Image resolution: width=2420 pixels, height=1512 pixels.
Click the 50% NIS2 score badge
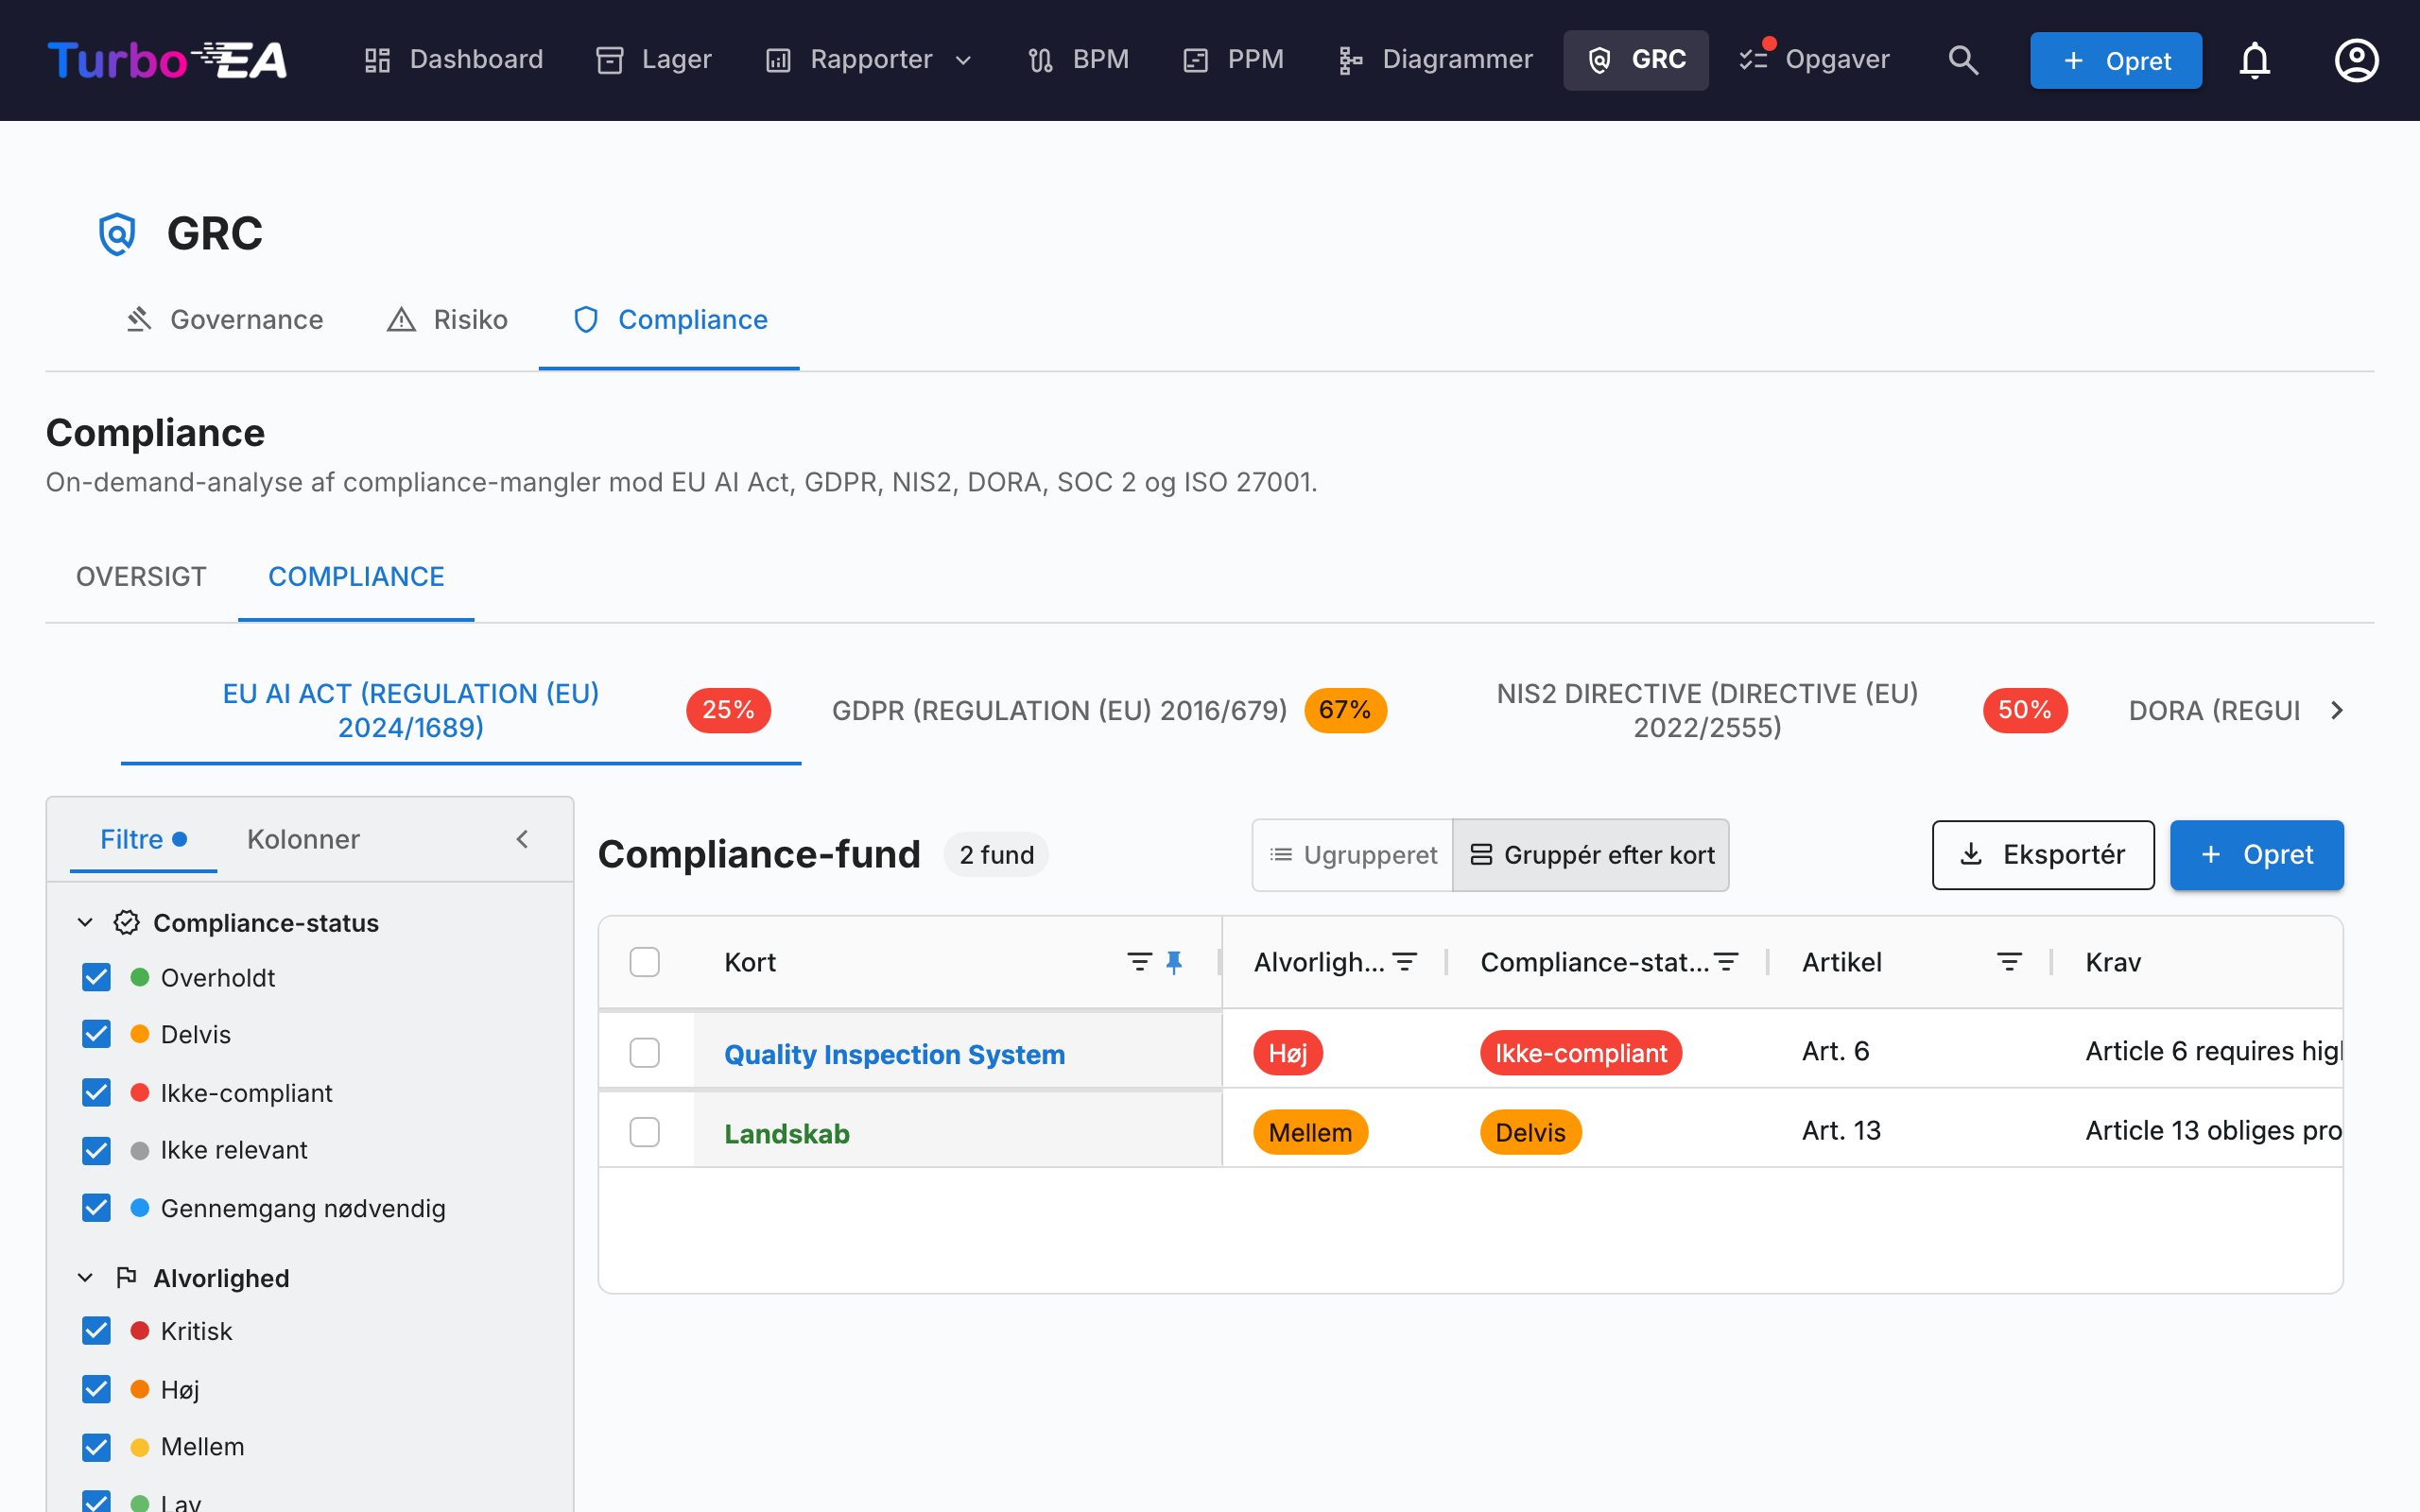pos(2025,710)
